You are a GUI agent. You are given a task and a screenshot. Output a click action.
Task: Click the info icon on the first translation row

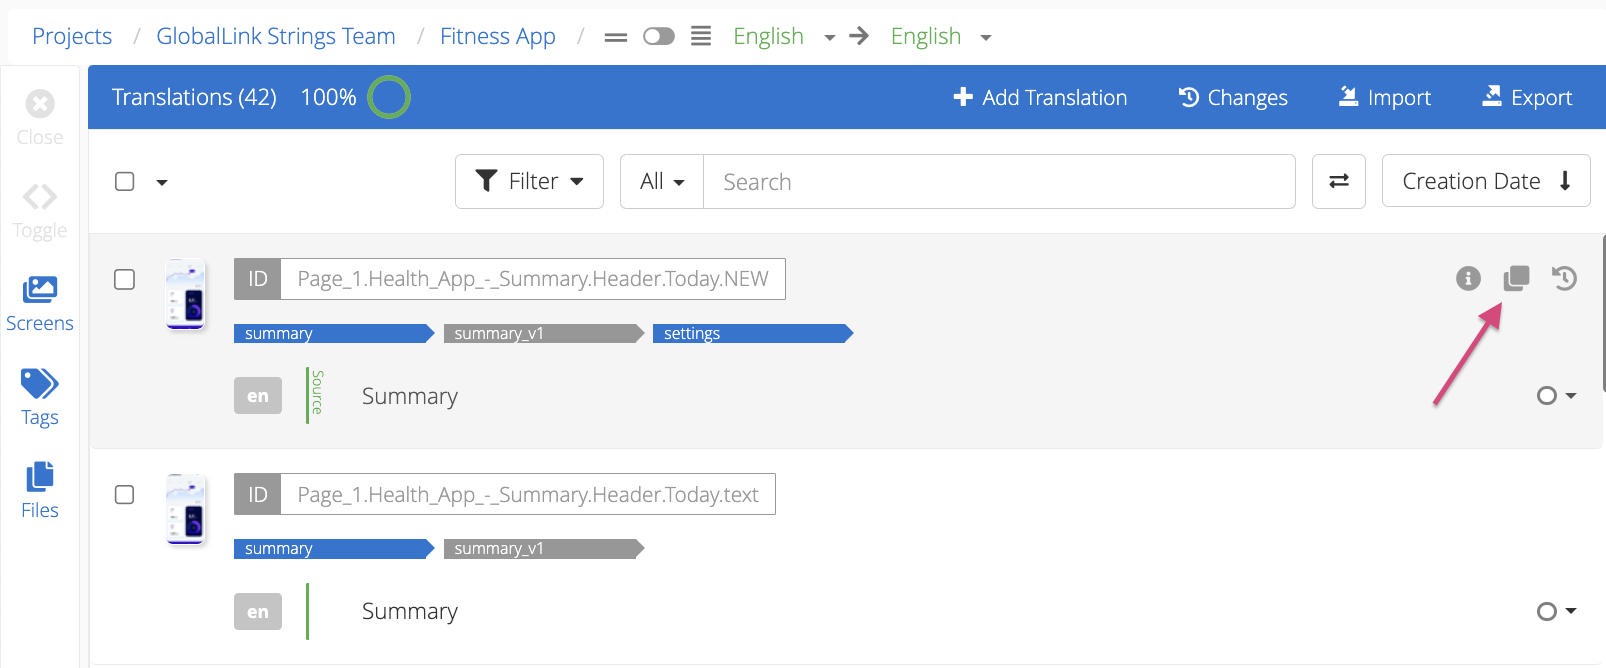coord(1467,279)
